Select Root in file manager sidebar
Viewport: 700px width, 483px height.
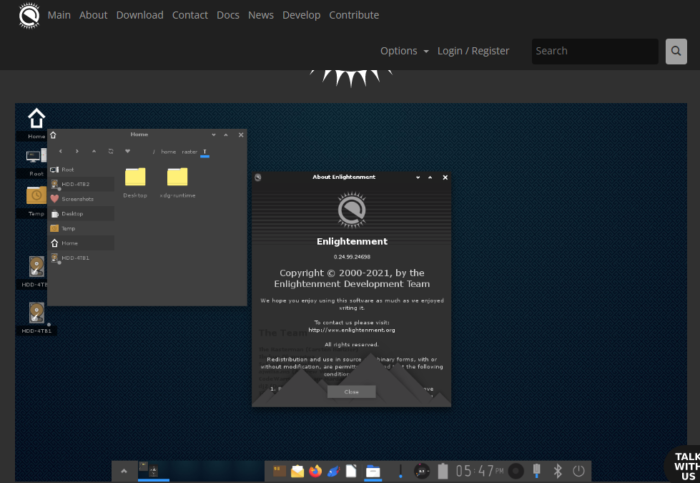(81, 170)
